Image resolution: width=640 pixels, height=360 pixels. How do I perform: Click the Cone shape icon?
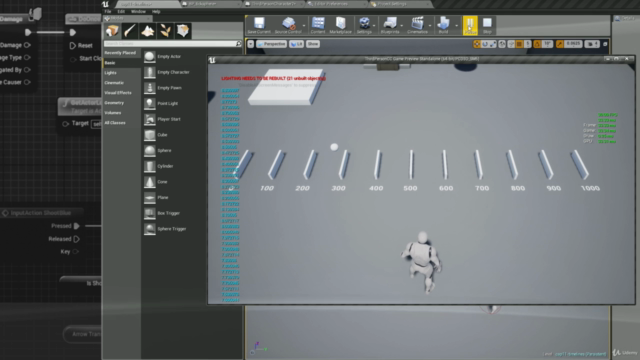click(x=149, y=182)
